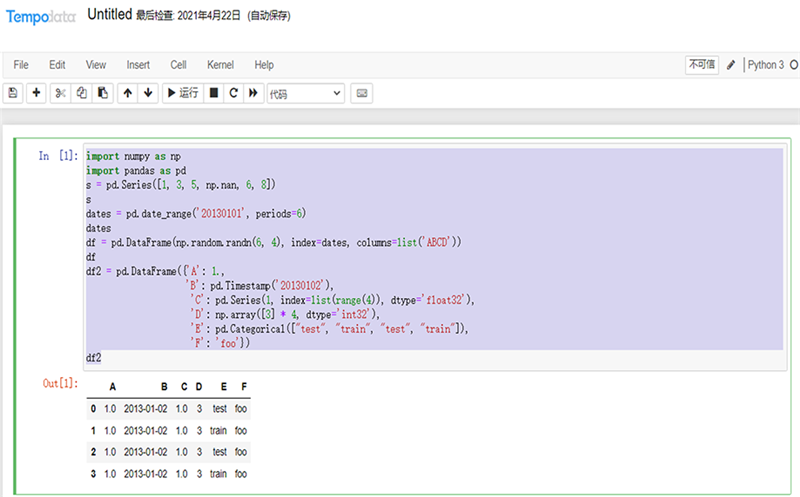Click the save notebook icon
Image resolution: width=800 pixels, height=497 pixels.
(x=13, y=93)
